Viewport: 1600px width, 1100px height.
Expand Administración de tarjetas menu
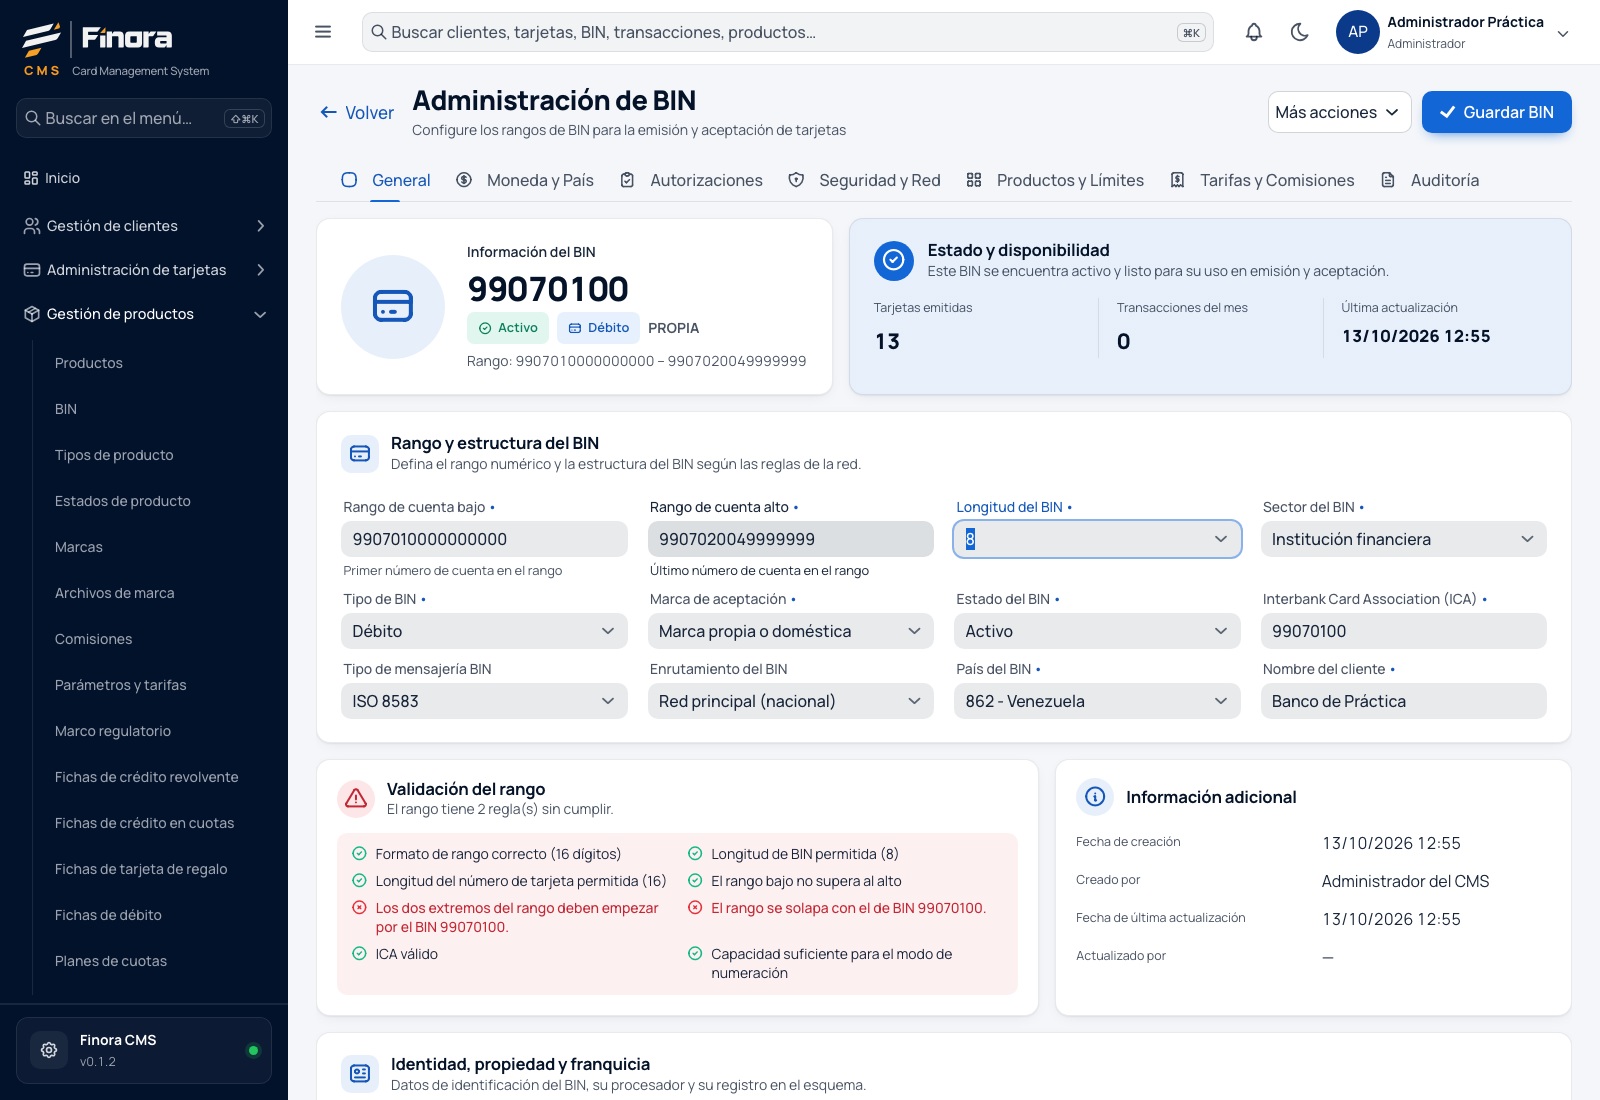click(144, 270)
